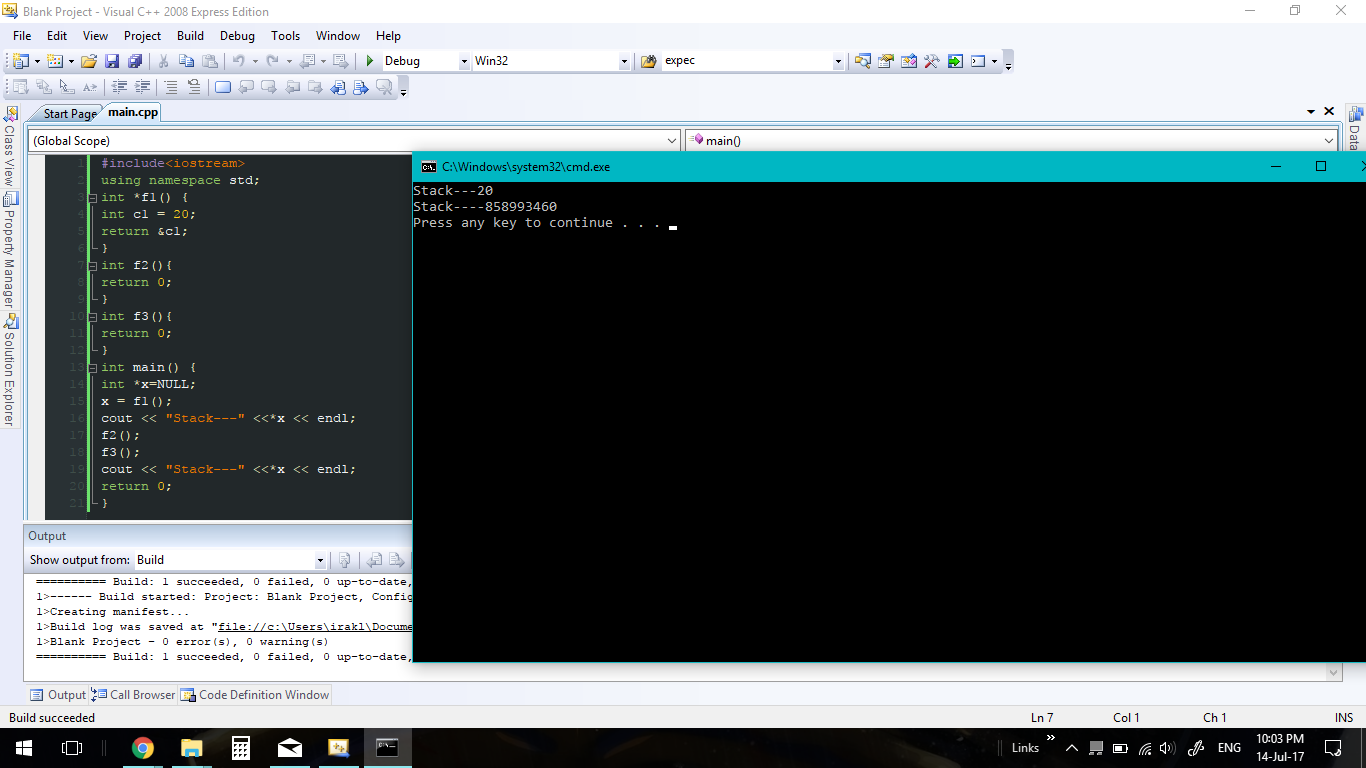Toggle bookmark on current line
The height and width of the screenshot is (768, 1366).
click(222, 87)
